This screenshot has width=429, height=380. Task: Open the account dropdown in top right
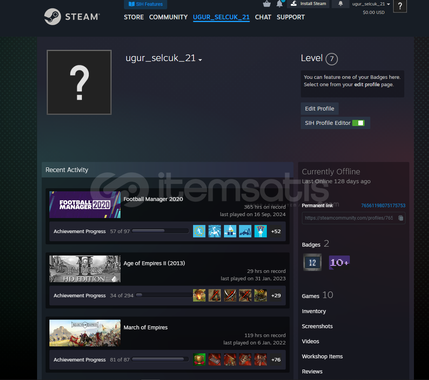click(371, 4)
